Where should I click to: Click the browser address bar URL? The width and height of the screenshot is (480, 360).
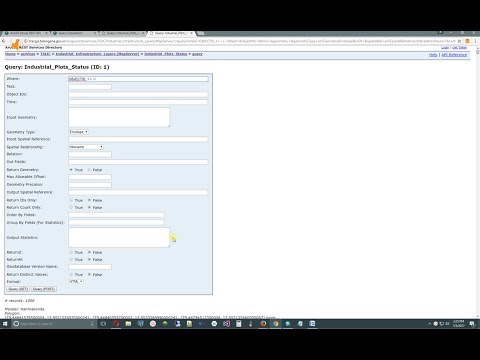click(x=242, y=41)
